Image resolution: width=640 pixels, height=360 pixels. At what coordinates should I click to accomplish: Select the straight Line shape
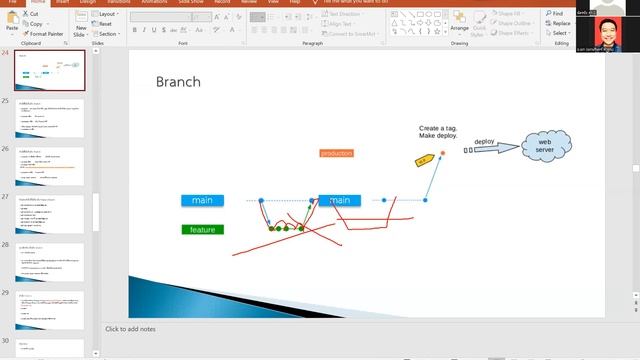[403, 14]
